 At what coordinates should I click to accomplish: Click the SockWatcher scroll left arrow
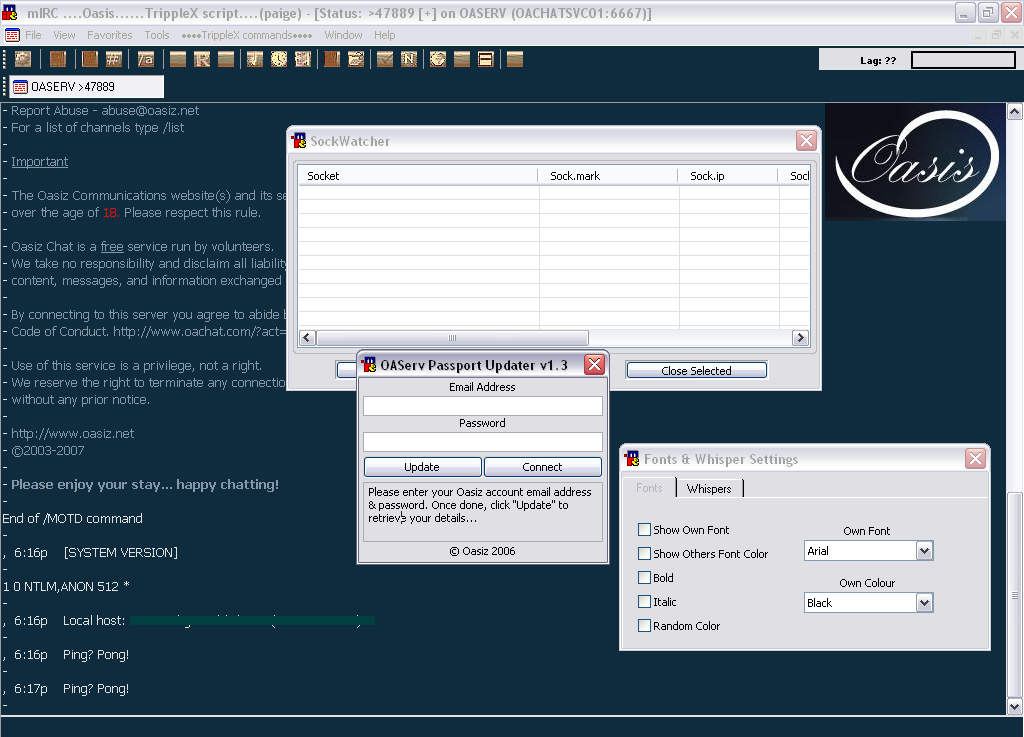pyautogui.click(x=308, y=337)
